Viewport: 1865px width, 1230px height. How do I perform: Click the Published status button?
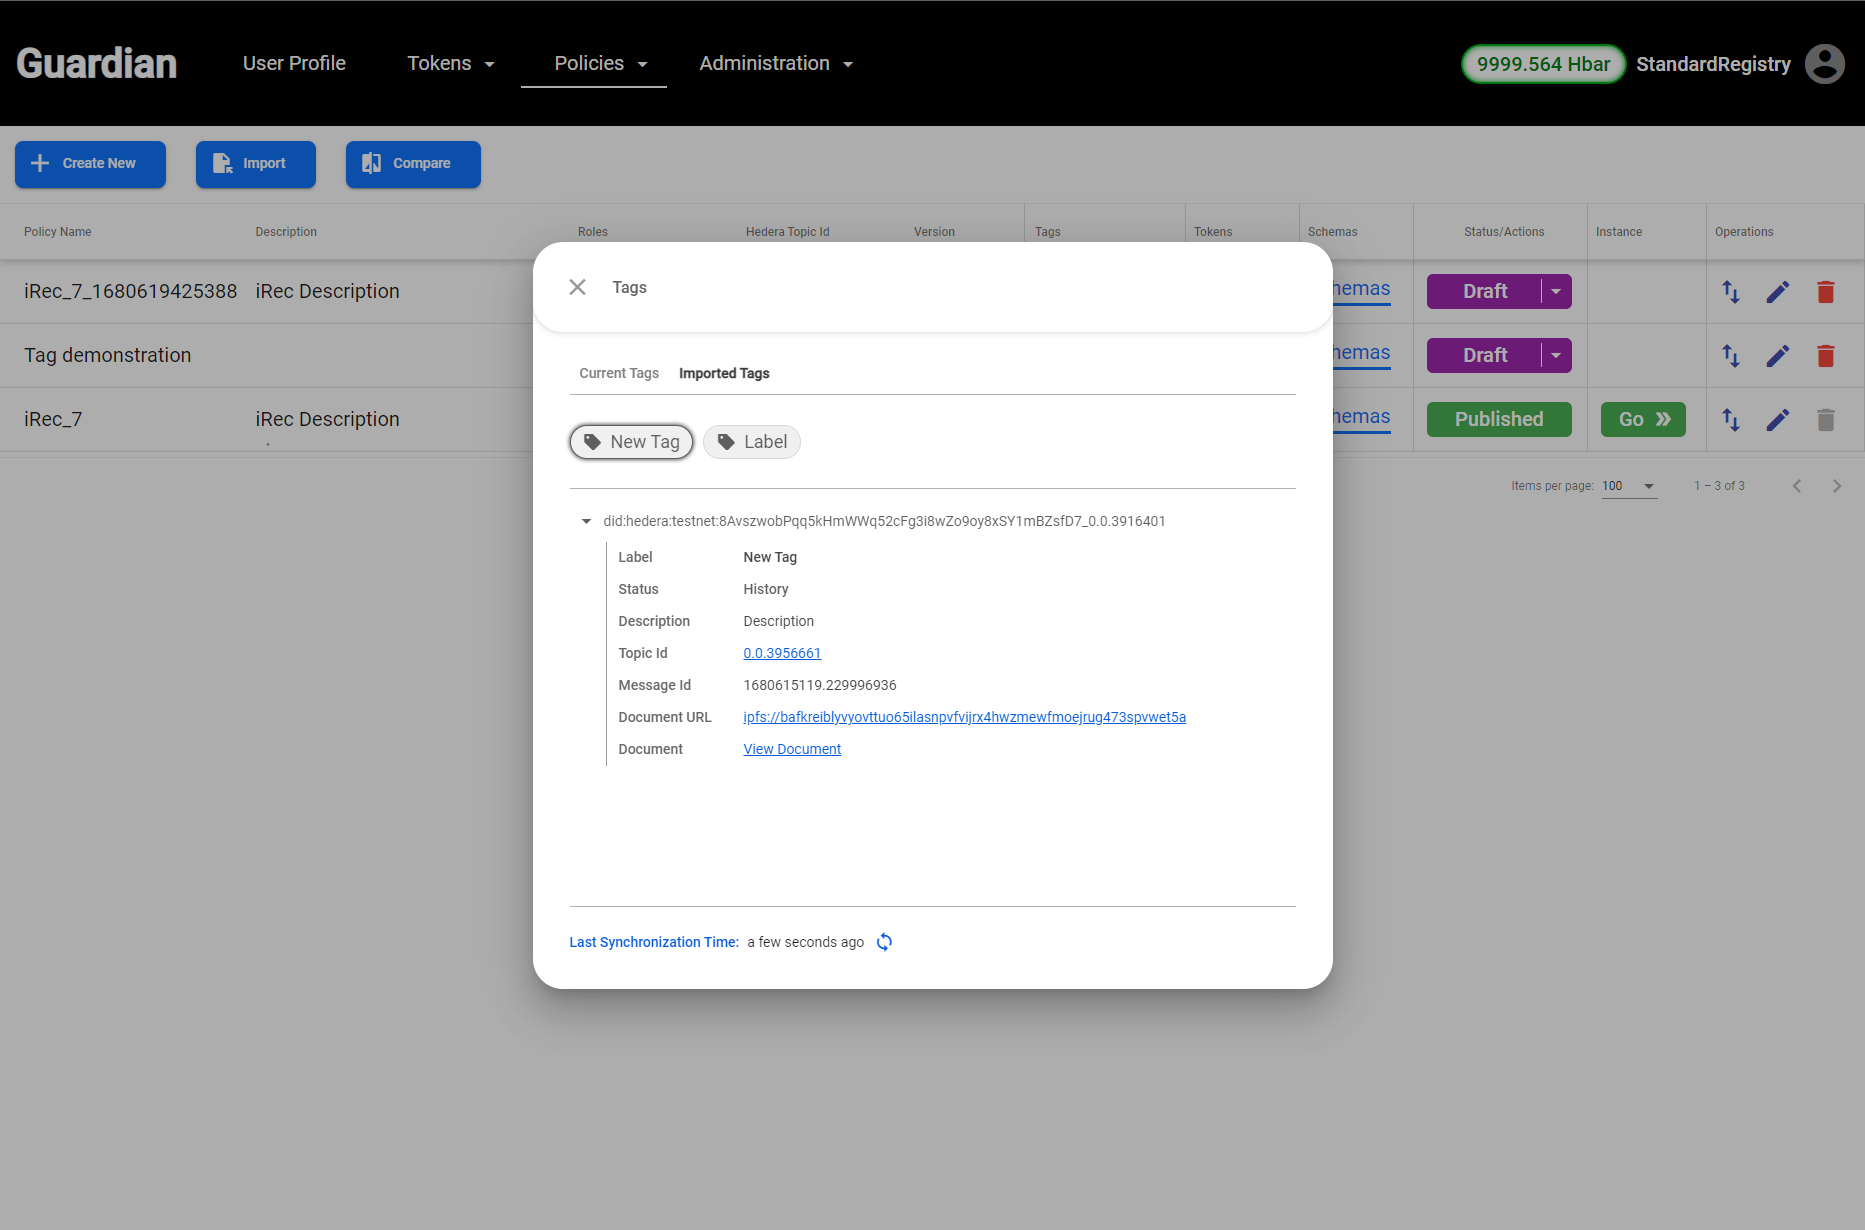click(1499, 420)
